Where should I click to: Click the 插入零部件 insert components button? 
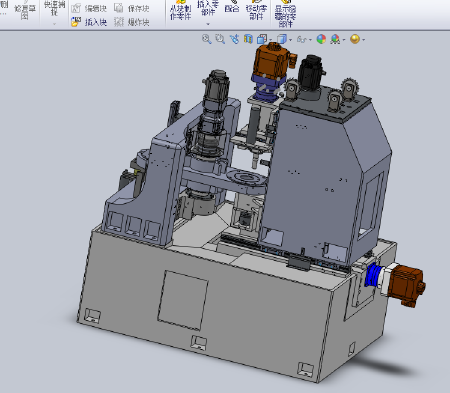coord(208,8)
